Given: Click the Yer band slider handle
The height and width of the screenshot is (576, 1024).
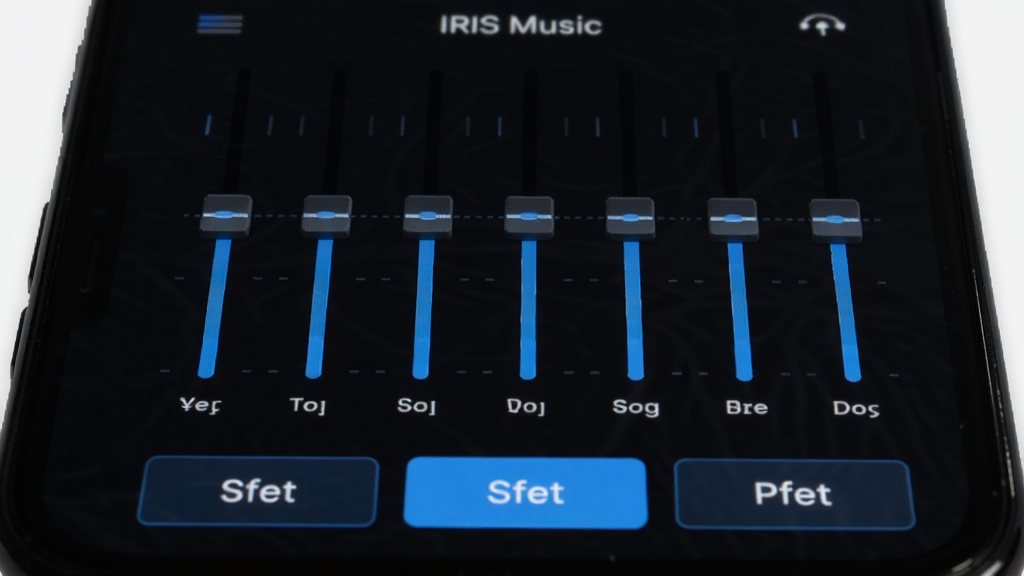Looking at the screenshot, I should point(226,216).
